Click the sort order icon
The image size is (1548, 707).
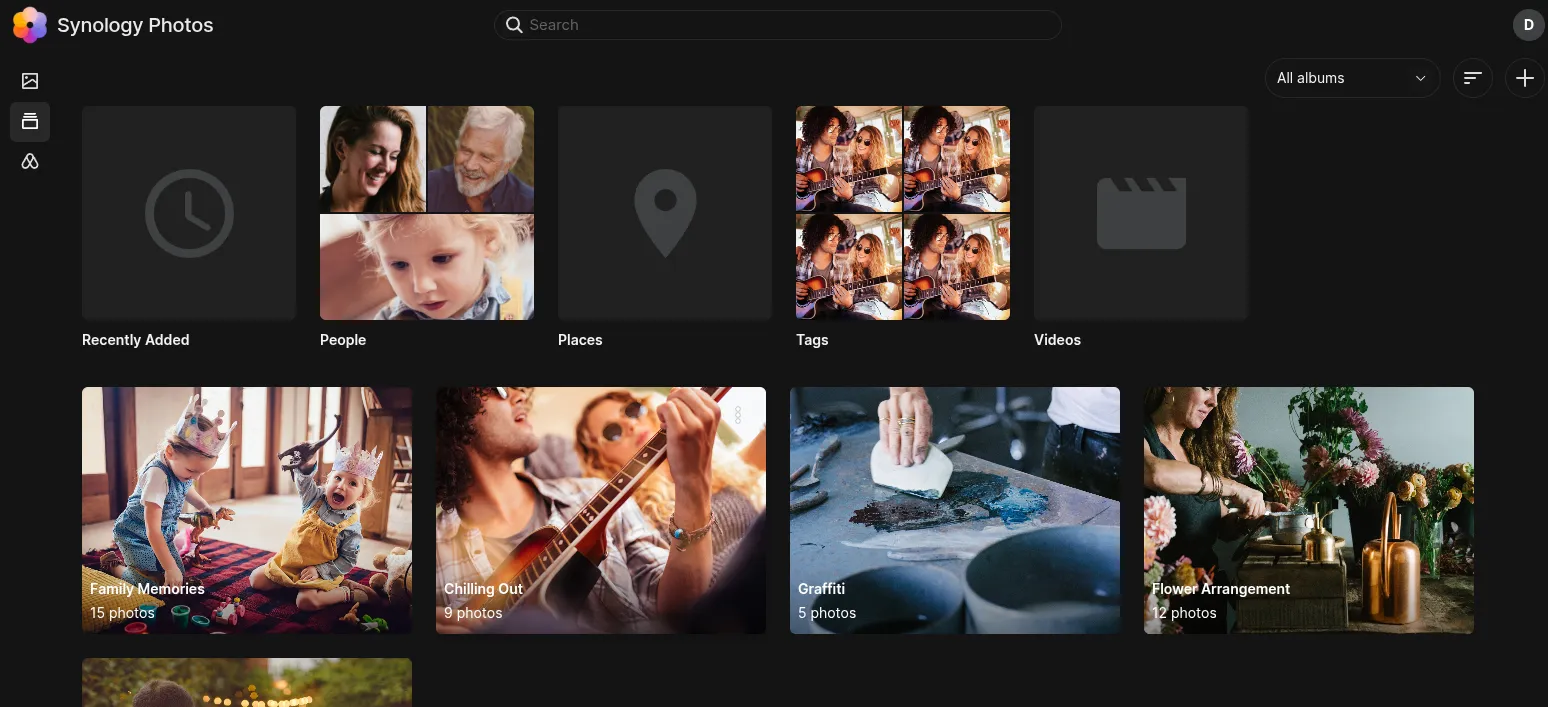[x=1472, y=78]
